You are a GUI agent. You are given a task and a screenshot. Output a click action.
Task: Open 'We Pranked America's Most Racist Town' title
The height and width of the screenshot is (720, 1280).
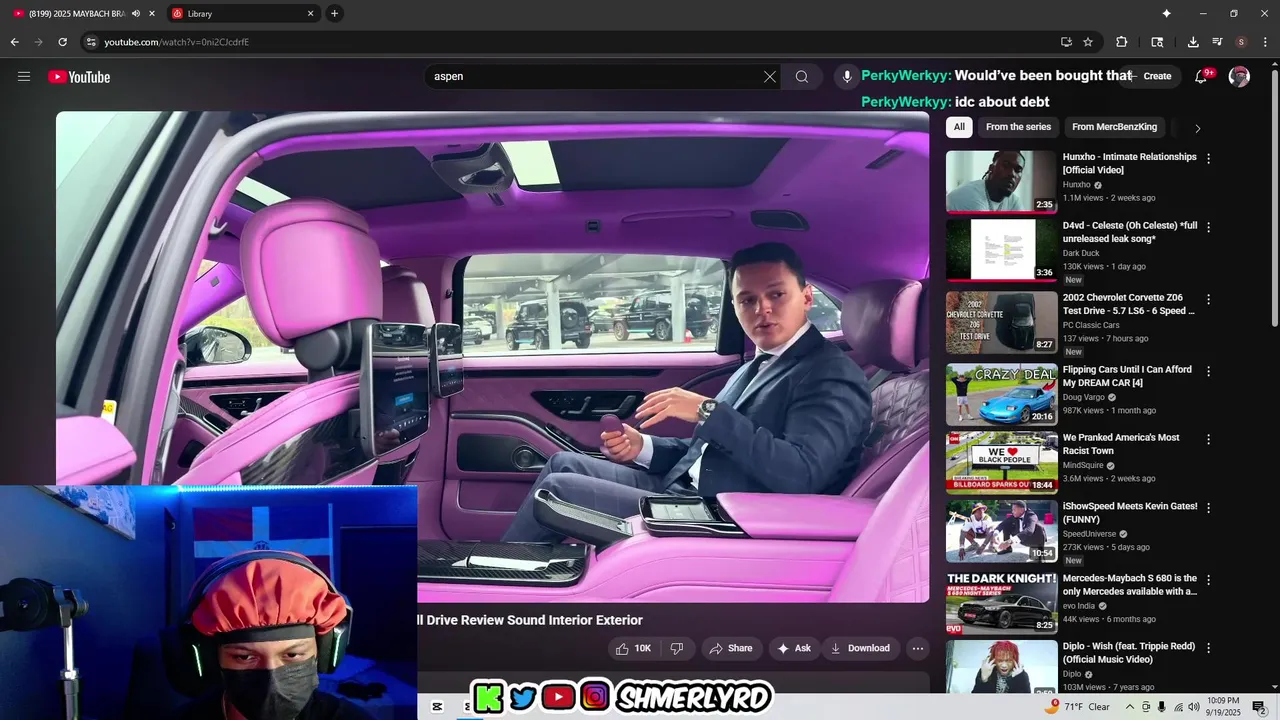(x=1121, y=444)
